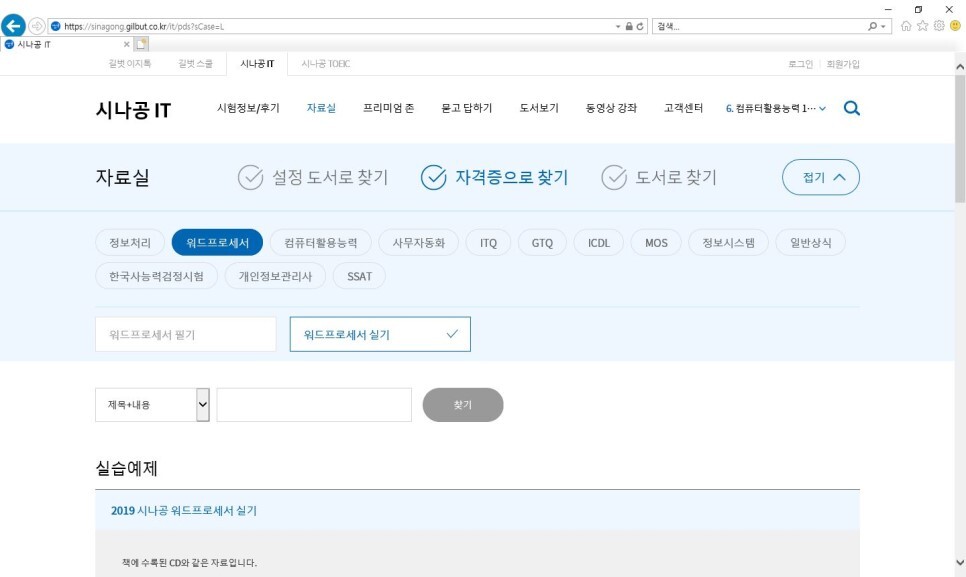
Task: Open 시험정보/후기 menu
Action: (248, 108)
